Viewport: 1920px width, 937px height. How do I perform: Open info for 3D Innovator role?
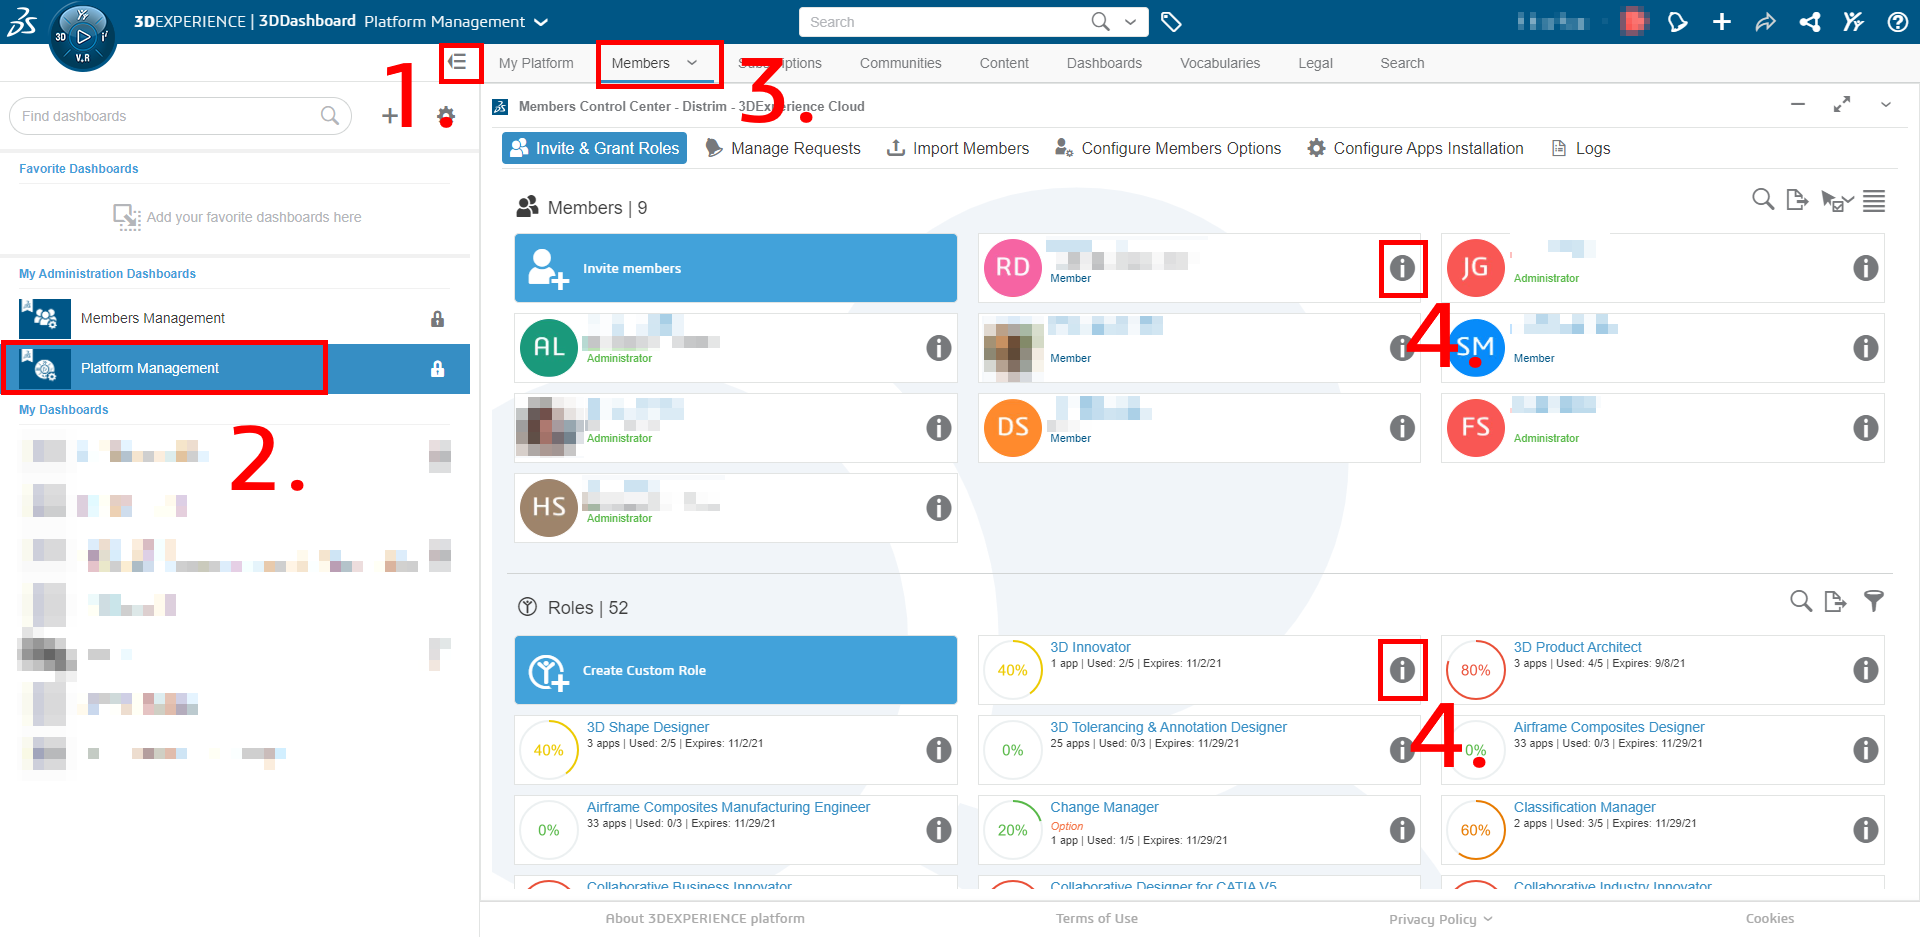[1402, 670]
